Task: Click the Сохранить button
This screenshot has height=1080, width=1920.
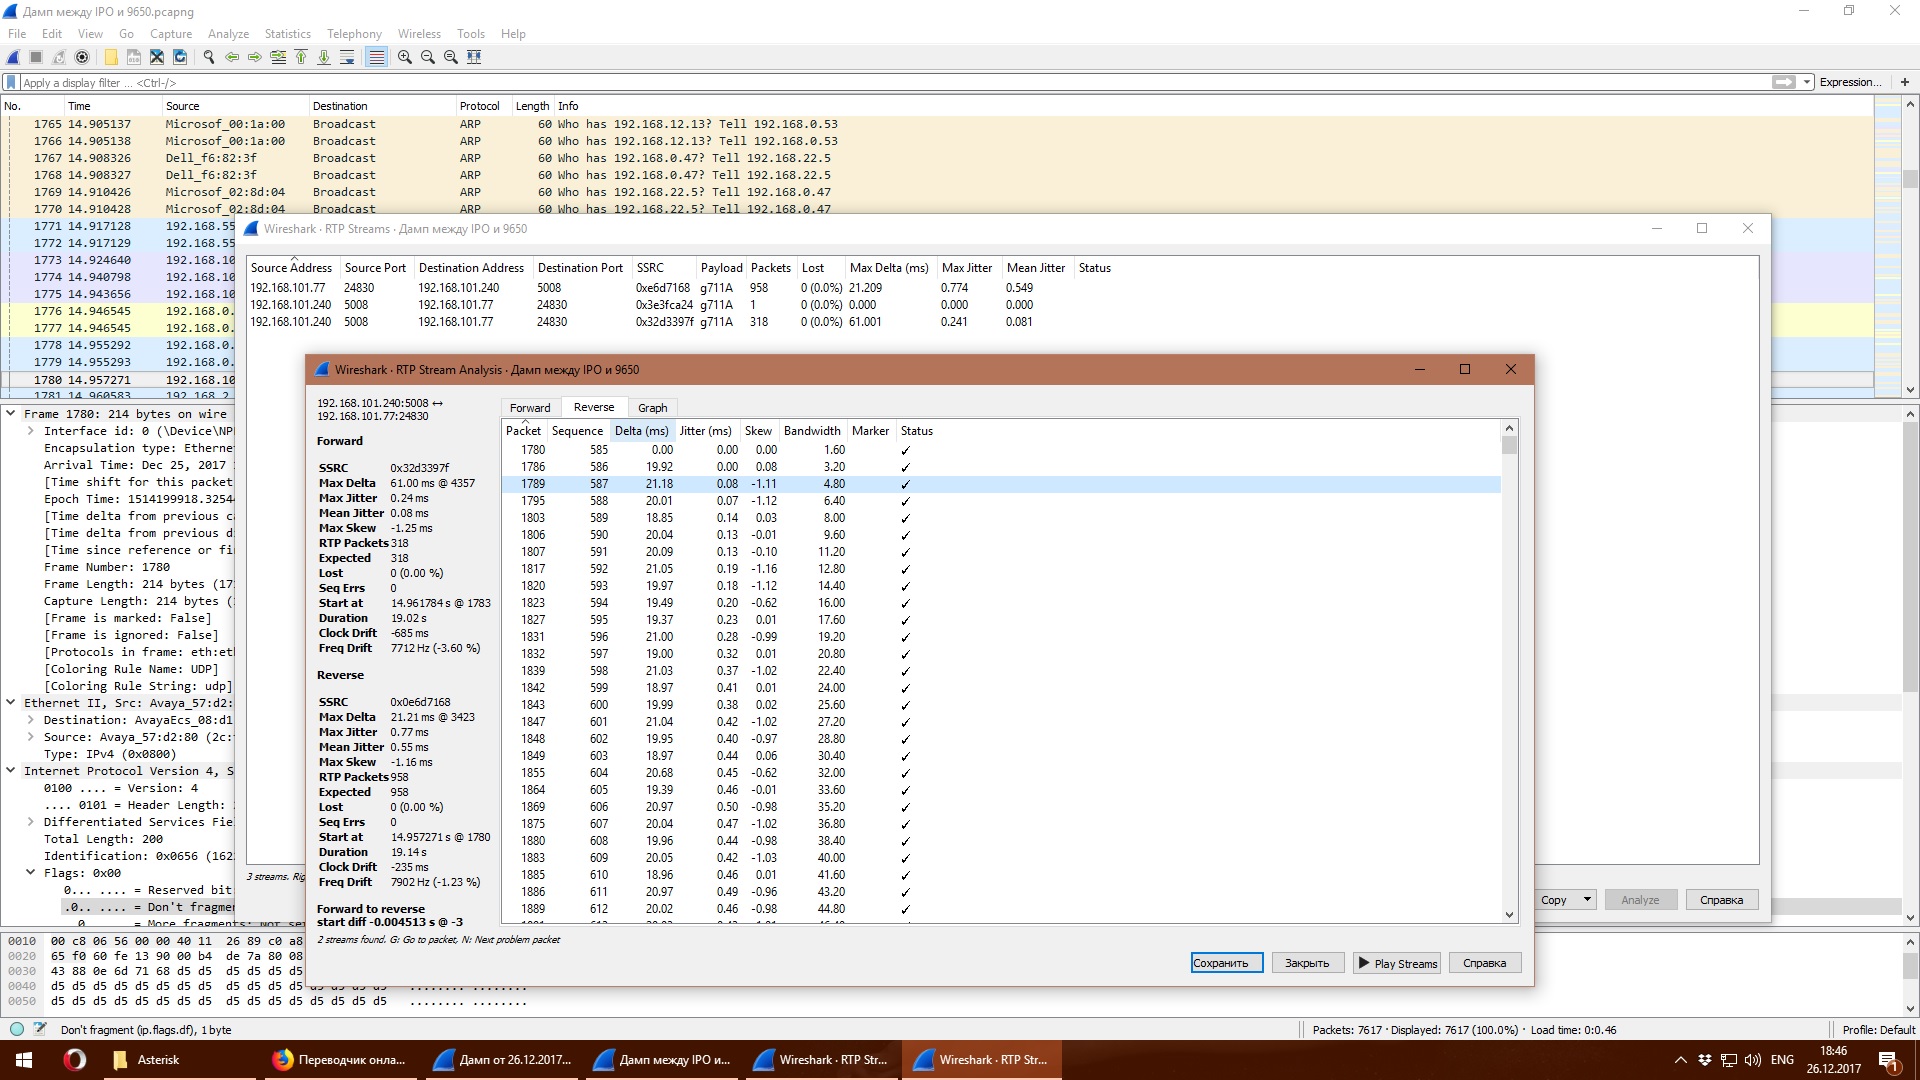Action: click(1226, 963)
